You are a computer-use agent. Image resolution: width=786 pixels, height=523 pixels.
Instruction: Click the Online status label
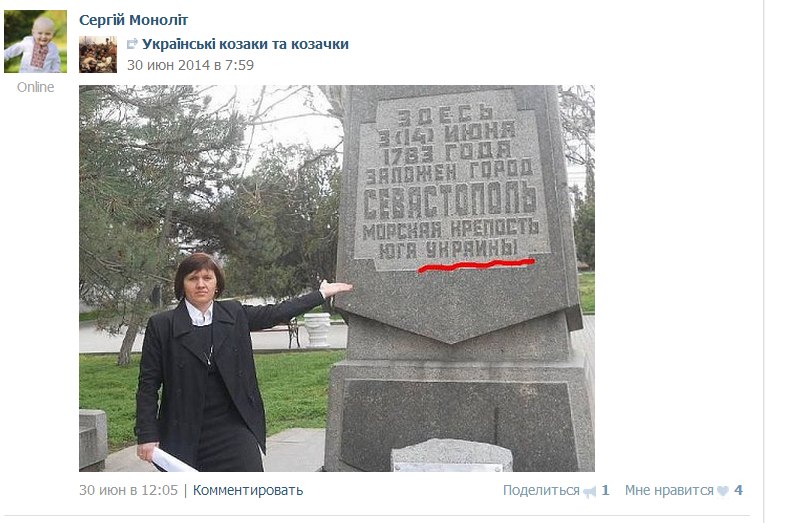(35, 87)
